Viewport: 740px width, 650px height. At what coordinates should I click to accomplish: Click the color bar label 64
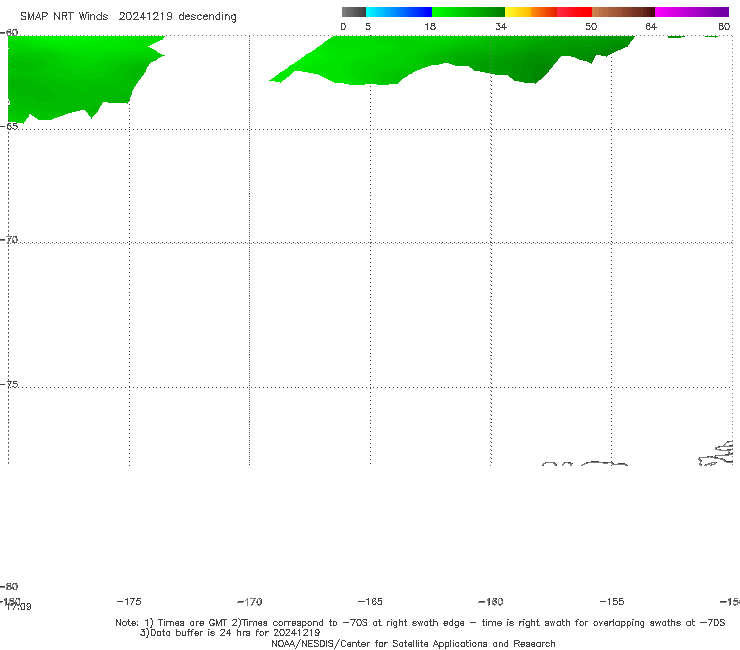[651, 26]
